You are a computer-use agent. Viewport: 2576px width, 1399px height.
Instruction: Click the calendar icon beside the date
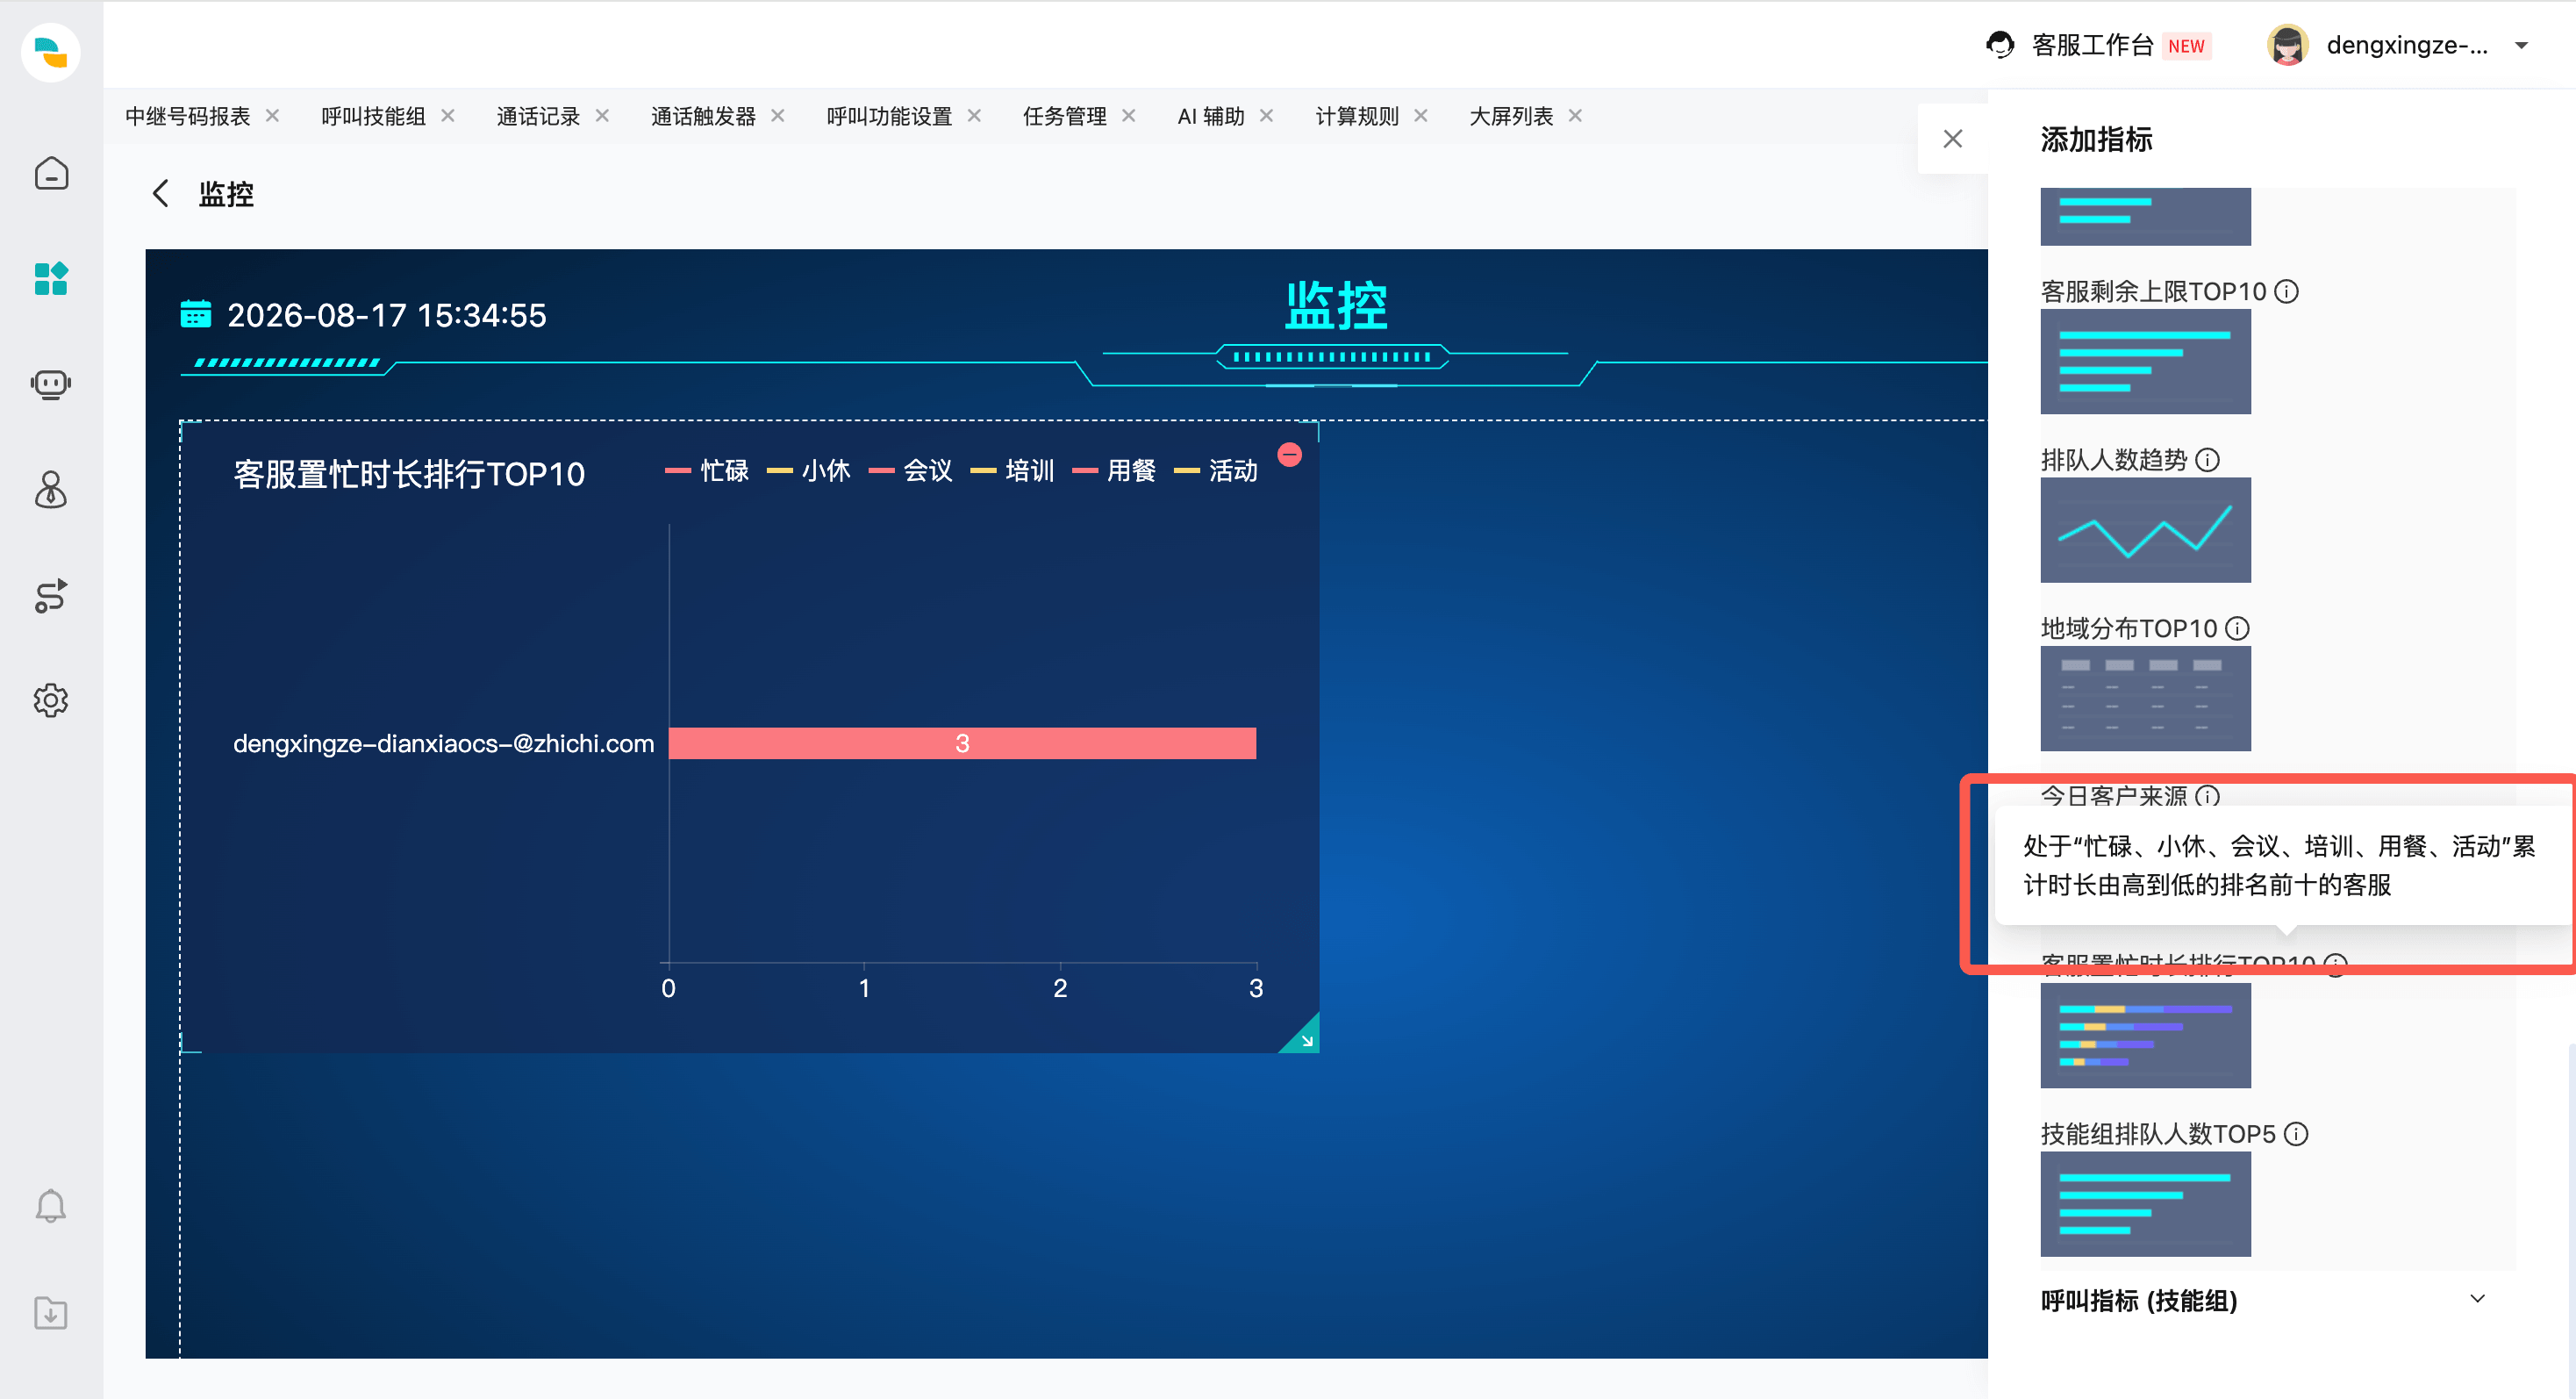[x=195, y=313]
